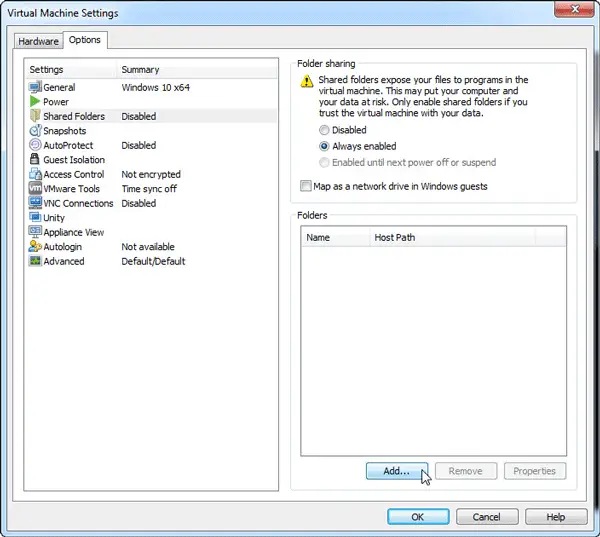Select the Access Control row label

pyautogui.click(x=73, y=174)
